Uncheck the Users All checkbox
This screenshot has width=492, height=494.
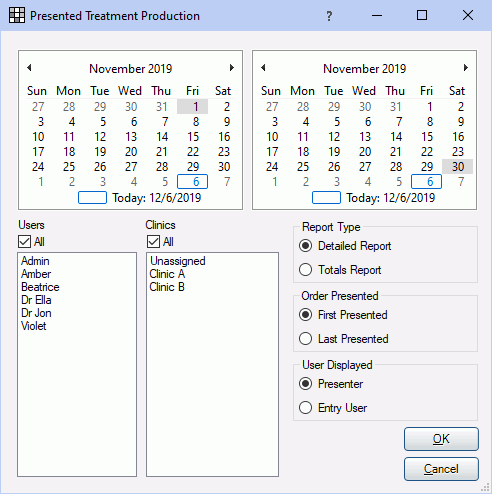(25, 242)
